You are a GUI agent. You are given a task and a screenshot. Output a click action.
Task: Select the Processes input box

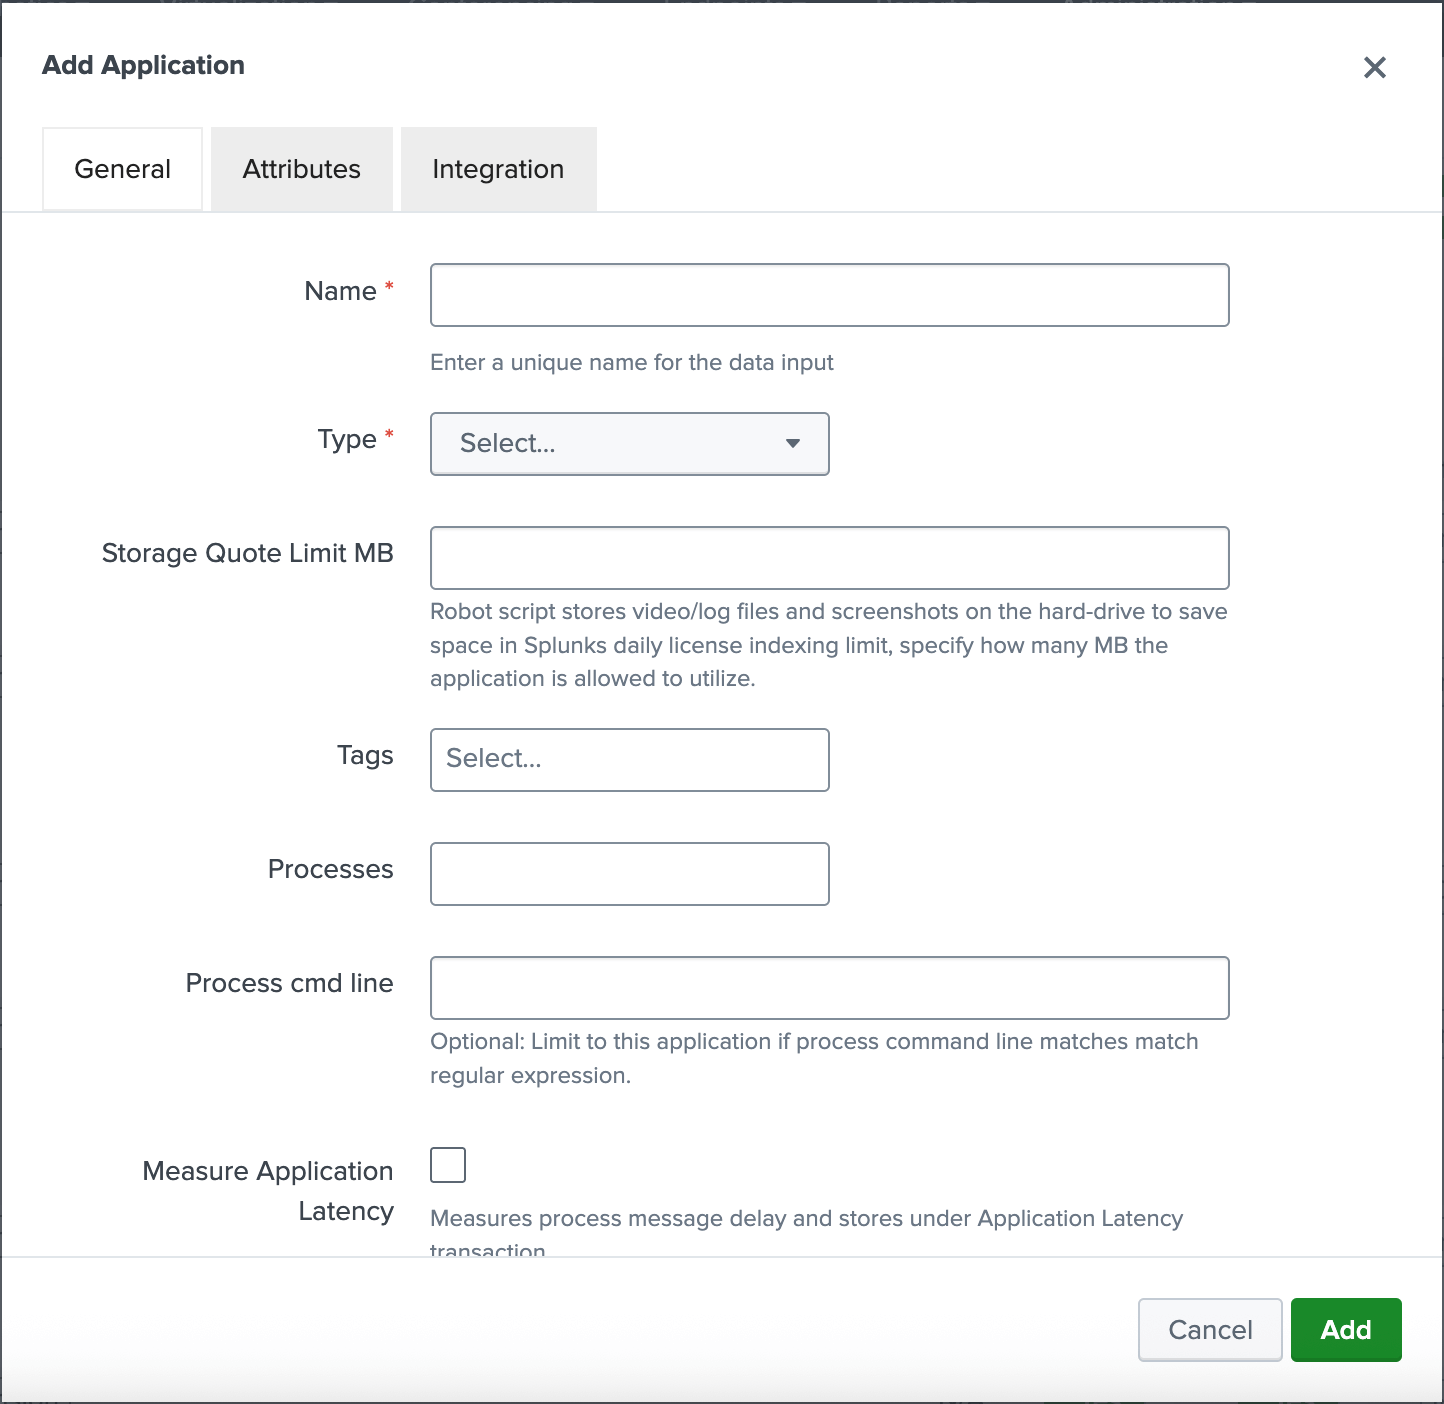629,874
